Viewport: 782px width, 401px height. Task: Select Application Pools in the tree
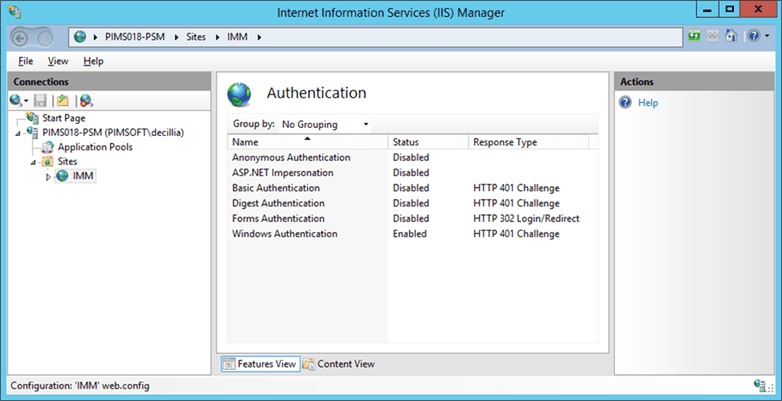[x=95, y=147]
